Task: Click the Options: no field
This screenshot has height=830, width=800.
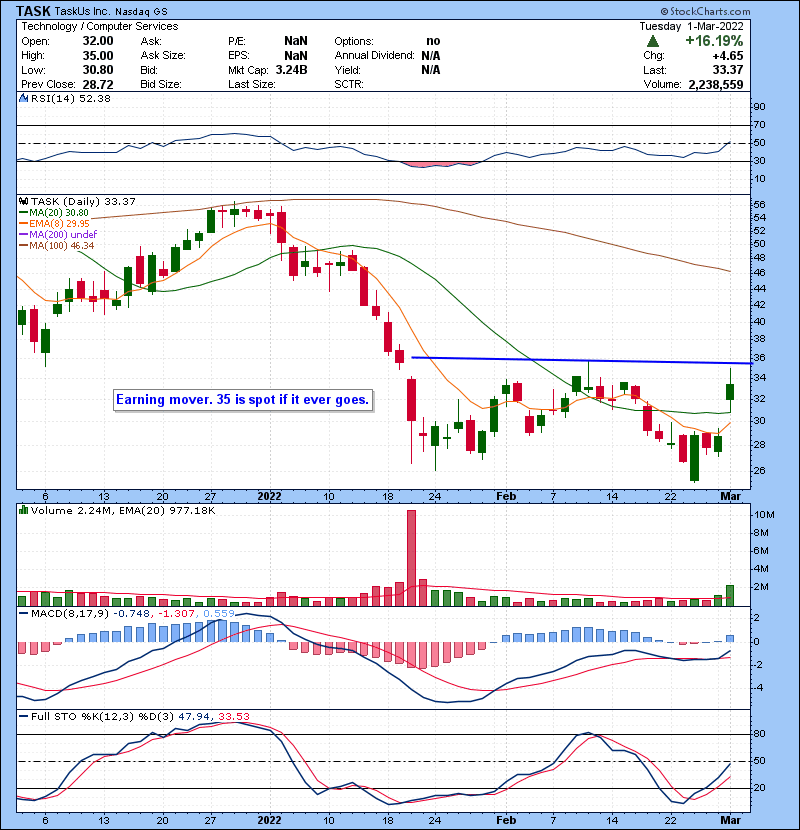Action: pyautogui.click(x=387, y=41)
